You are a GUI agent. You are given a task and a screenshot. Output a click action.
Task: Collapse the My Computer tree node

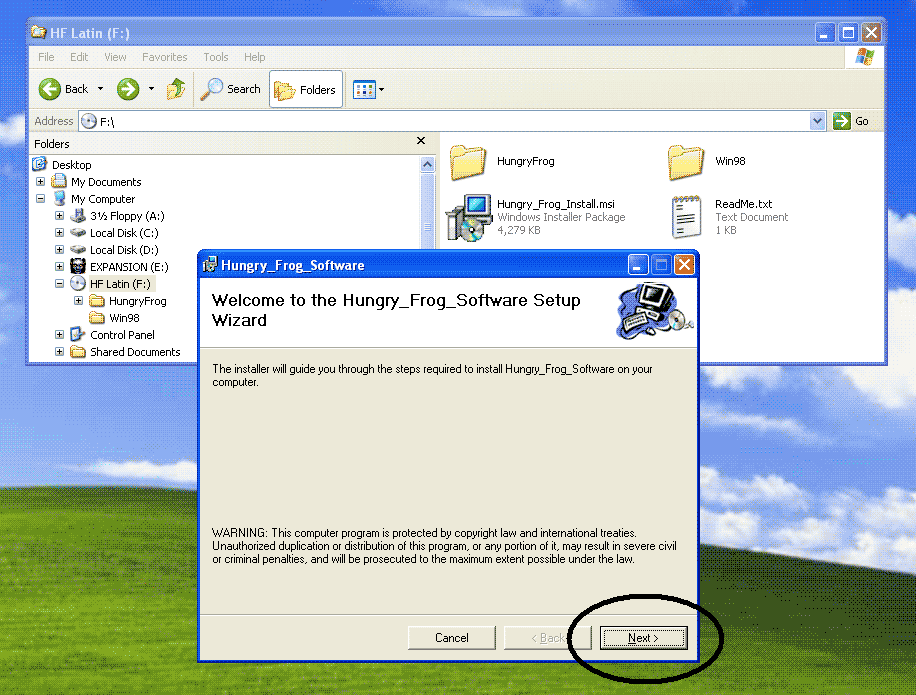(x=41, y=199)
